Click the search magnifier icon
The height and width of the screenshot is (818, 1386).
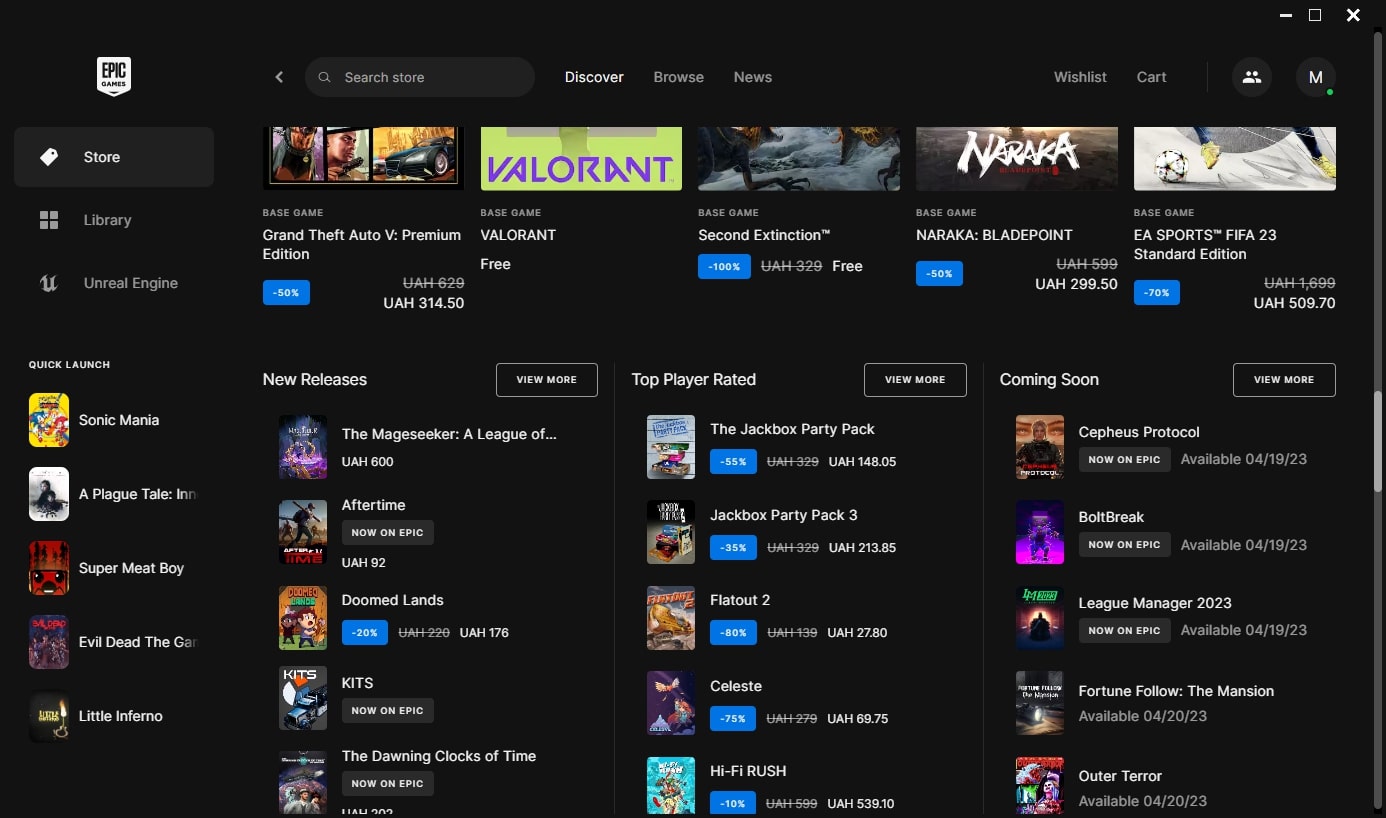(x=324, y=77)
